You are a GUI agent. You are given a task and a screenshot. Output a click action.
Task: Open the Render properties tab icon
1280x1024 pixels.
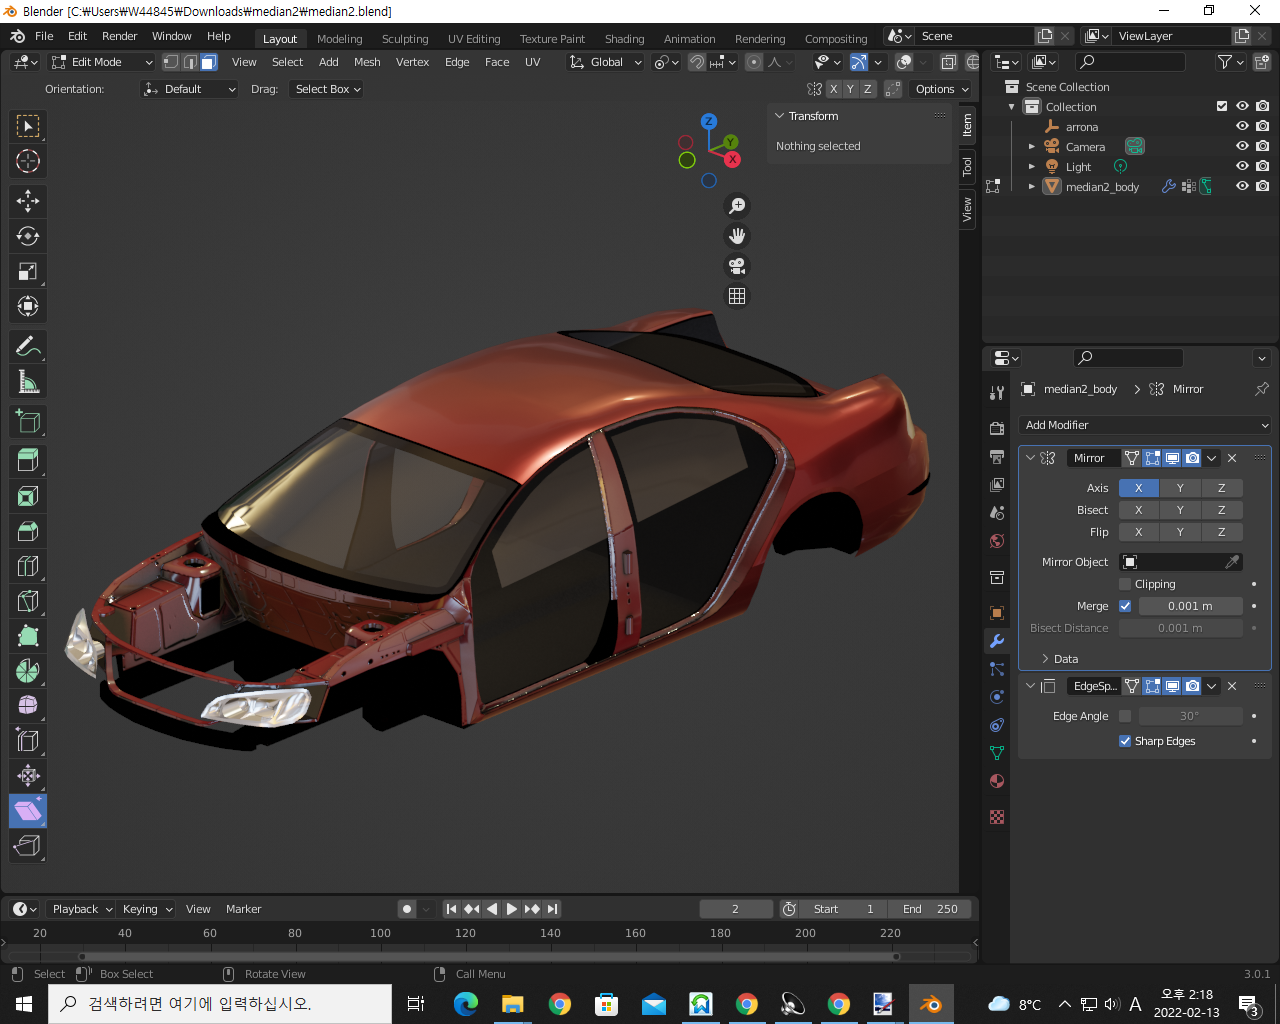[x=997, y=428]
